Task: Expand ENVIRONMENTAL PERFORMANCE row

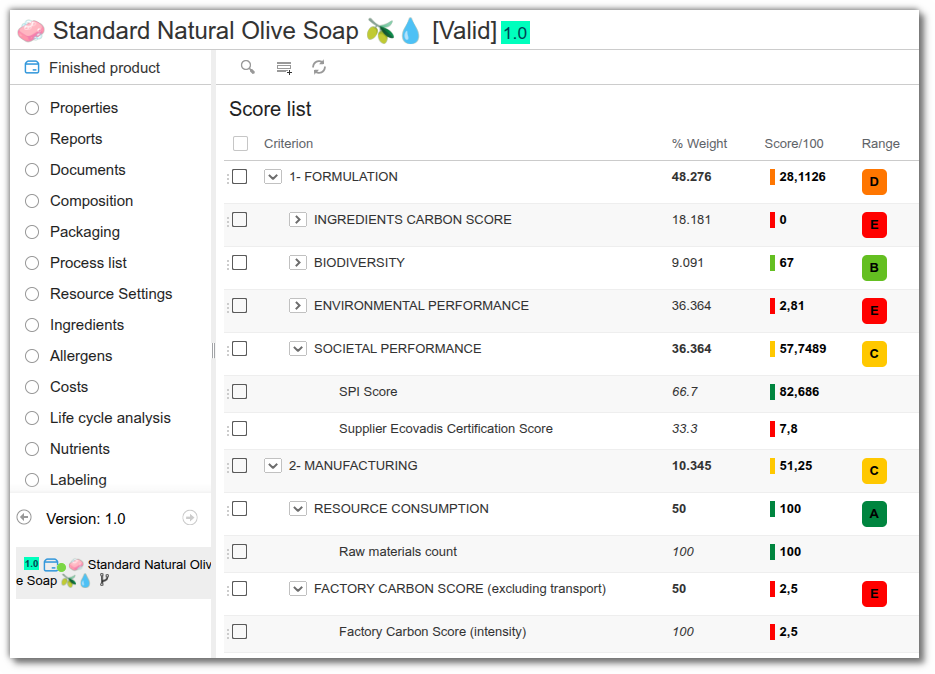Action: pyautogui.click(x=298, y=305)
